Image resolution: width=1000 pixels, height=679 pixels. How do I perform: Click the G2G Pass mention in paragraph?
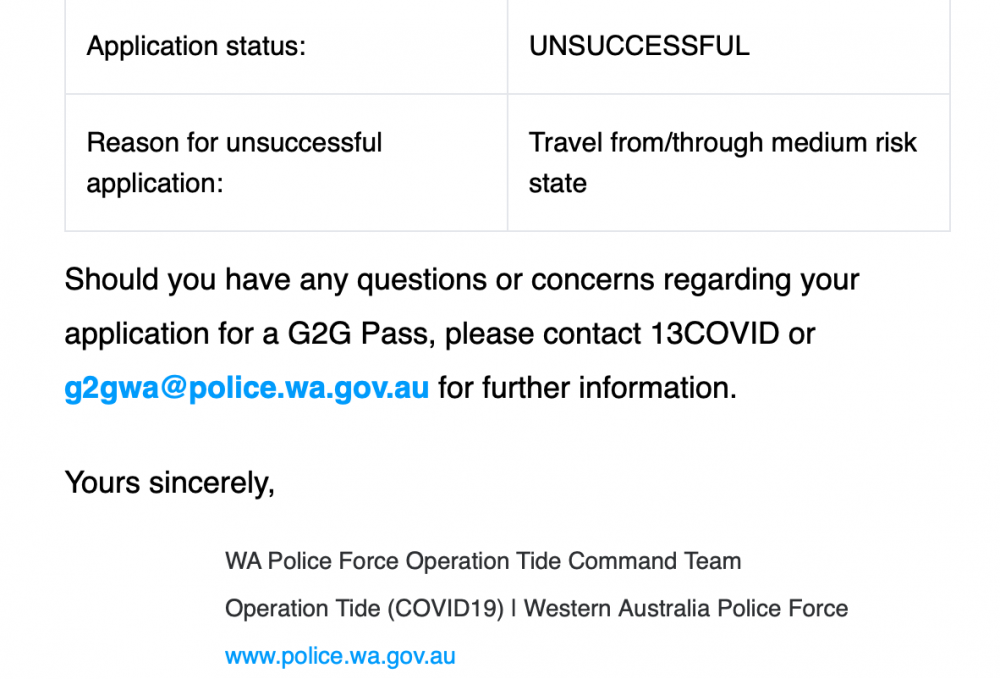(361, 333)
